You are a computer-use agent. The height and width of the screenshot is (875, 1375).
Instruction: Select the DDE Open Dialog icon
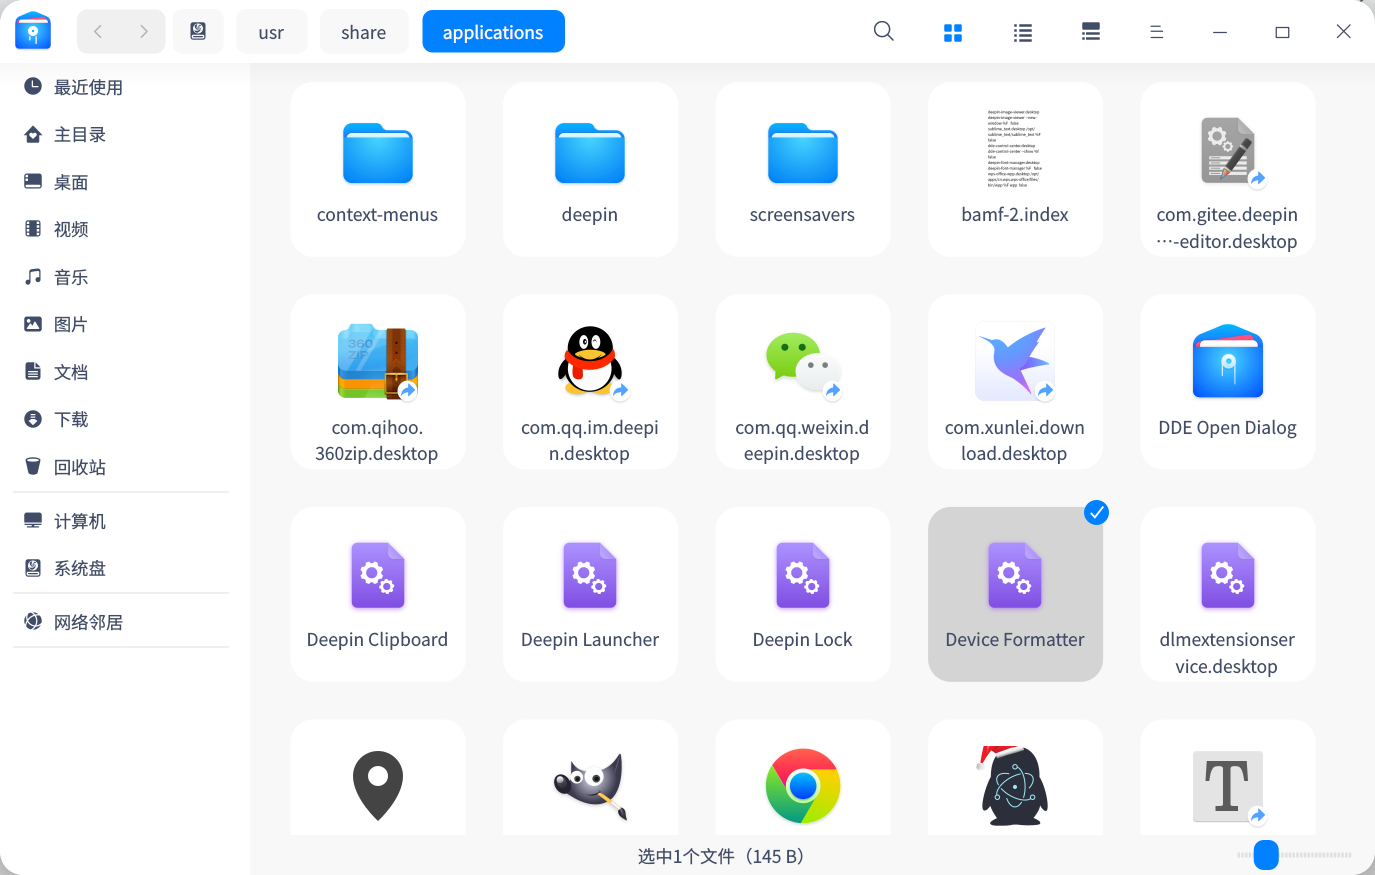pos(1228,361)
